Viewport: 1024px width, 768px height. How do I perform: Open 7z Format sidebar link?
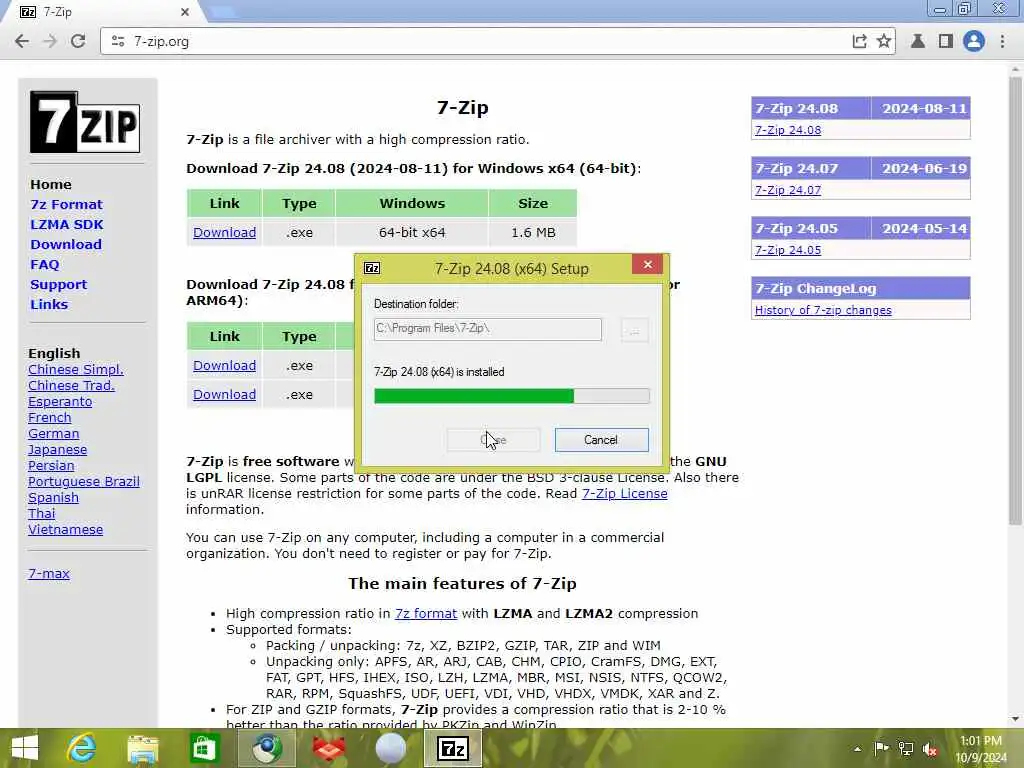66,204
